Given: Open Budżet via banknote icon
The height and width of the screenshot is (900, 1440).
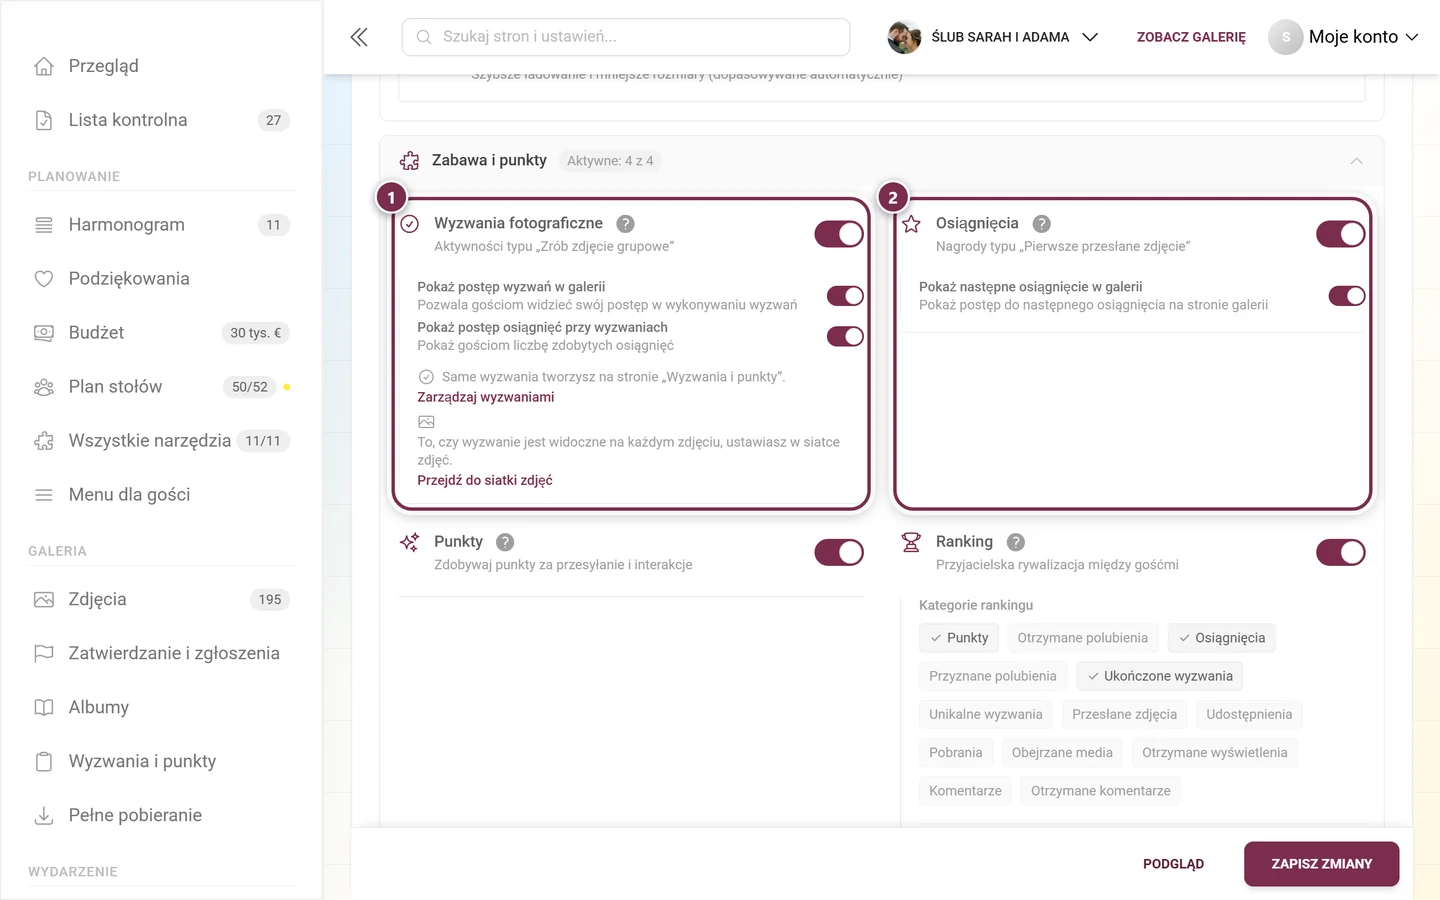Looking at the screenshot, I should (x=44, y=333).
